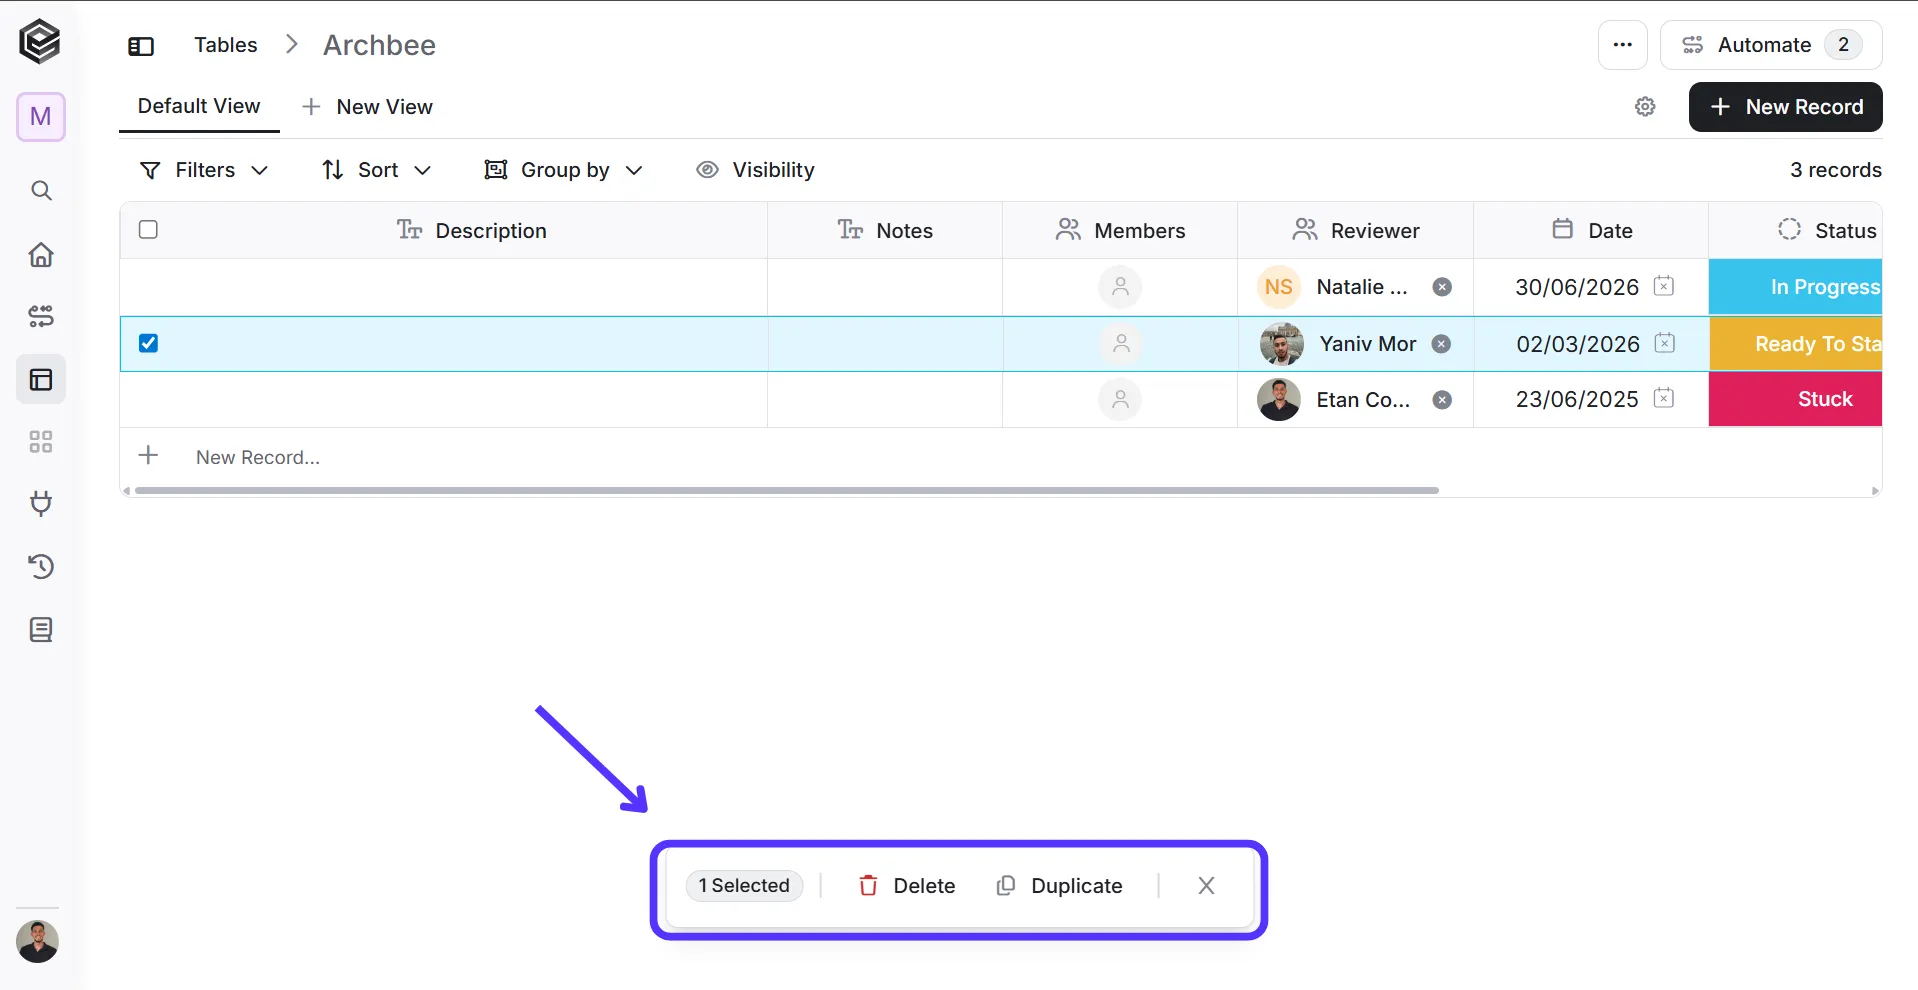Viewport: 1918px width, 990px height.
Task: Open the Group by dropdown
Action: click(563, 170)
